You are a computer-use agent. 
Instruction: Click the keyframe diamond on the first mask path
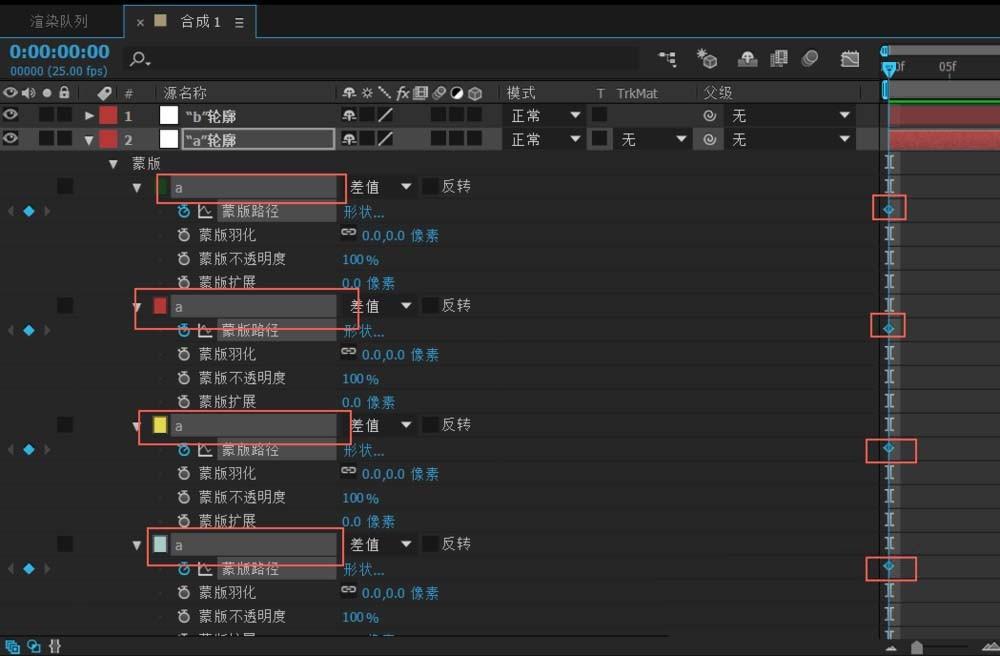tap(889, 207)
